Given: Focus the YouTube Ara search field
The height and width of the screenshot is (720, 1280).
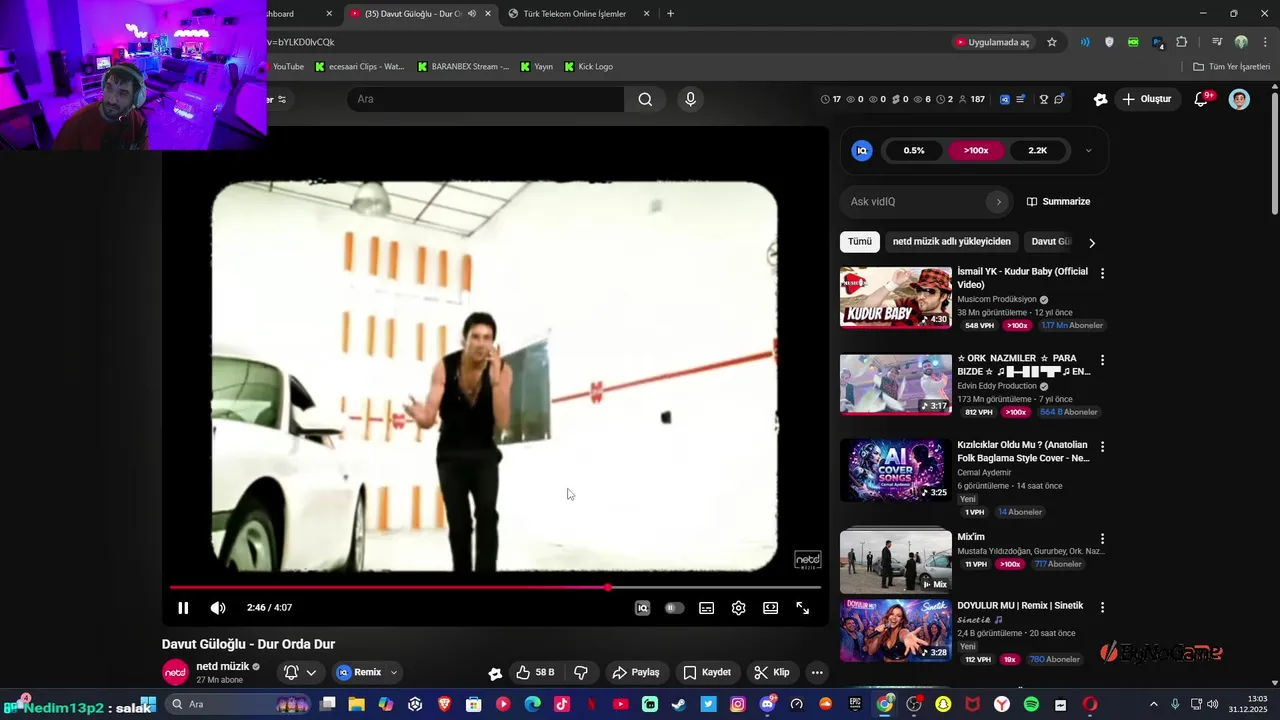Looking at the screenshot, I should 486,99.
